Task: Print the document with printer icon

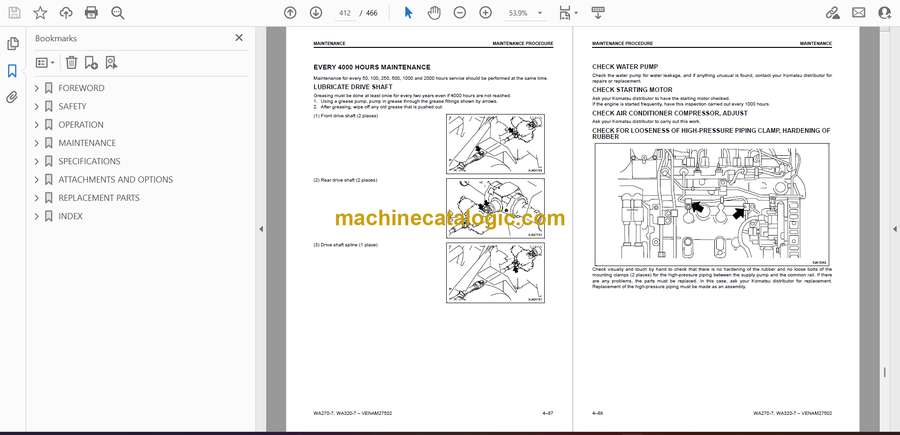Action: tap(91, 13)
